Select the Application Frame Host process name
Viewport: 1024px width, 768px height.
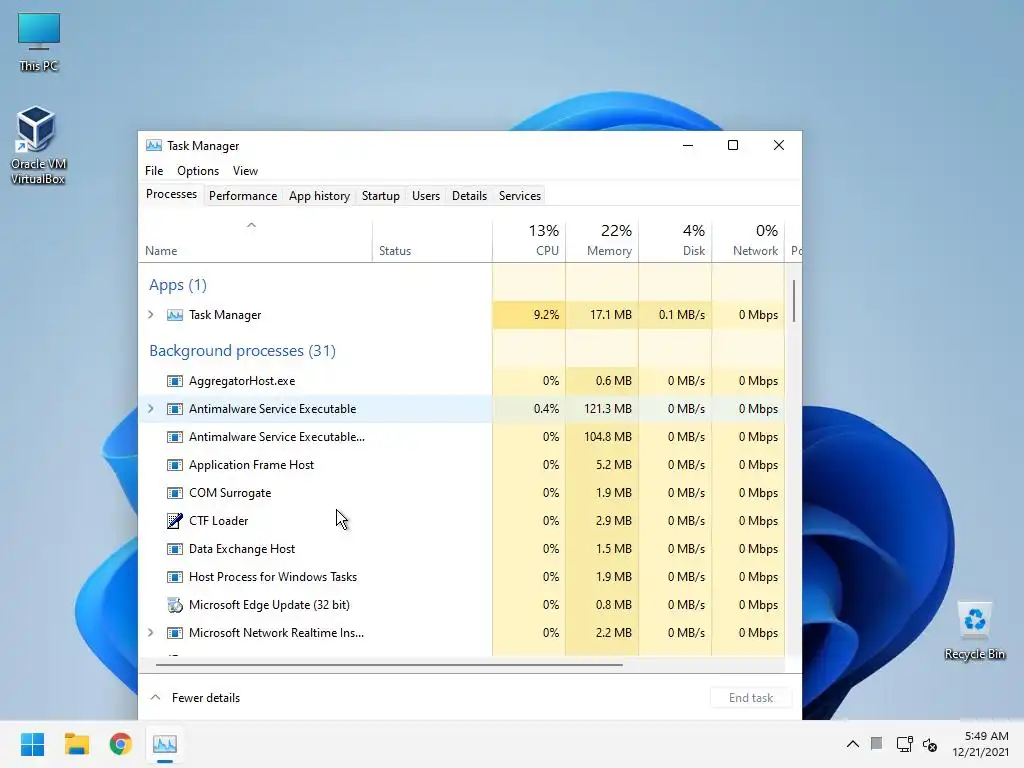click(251, 465)
